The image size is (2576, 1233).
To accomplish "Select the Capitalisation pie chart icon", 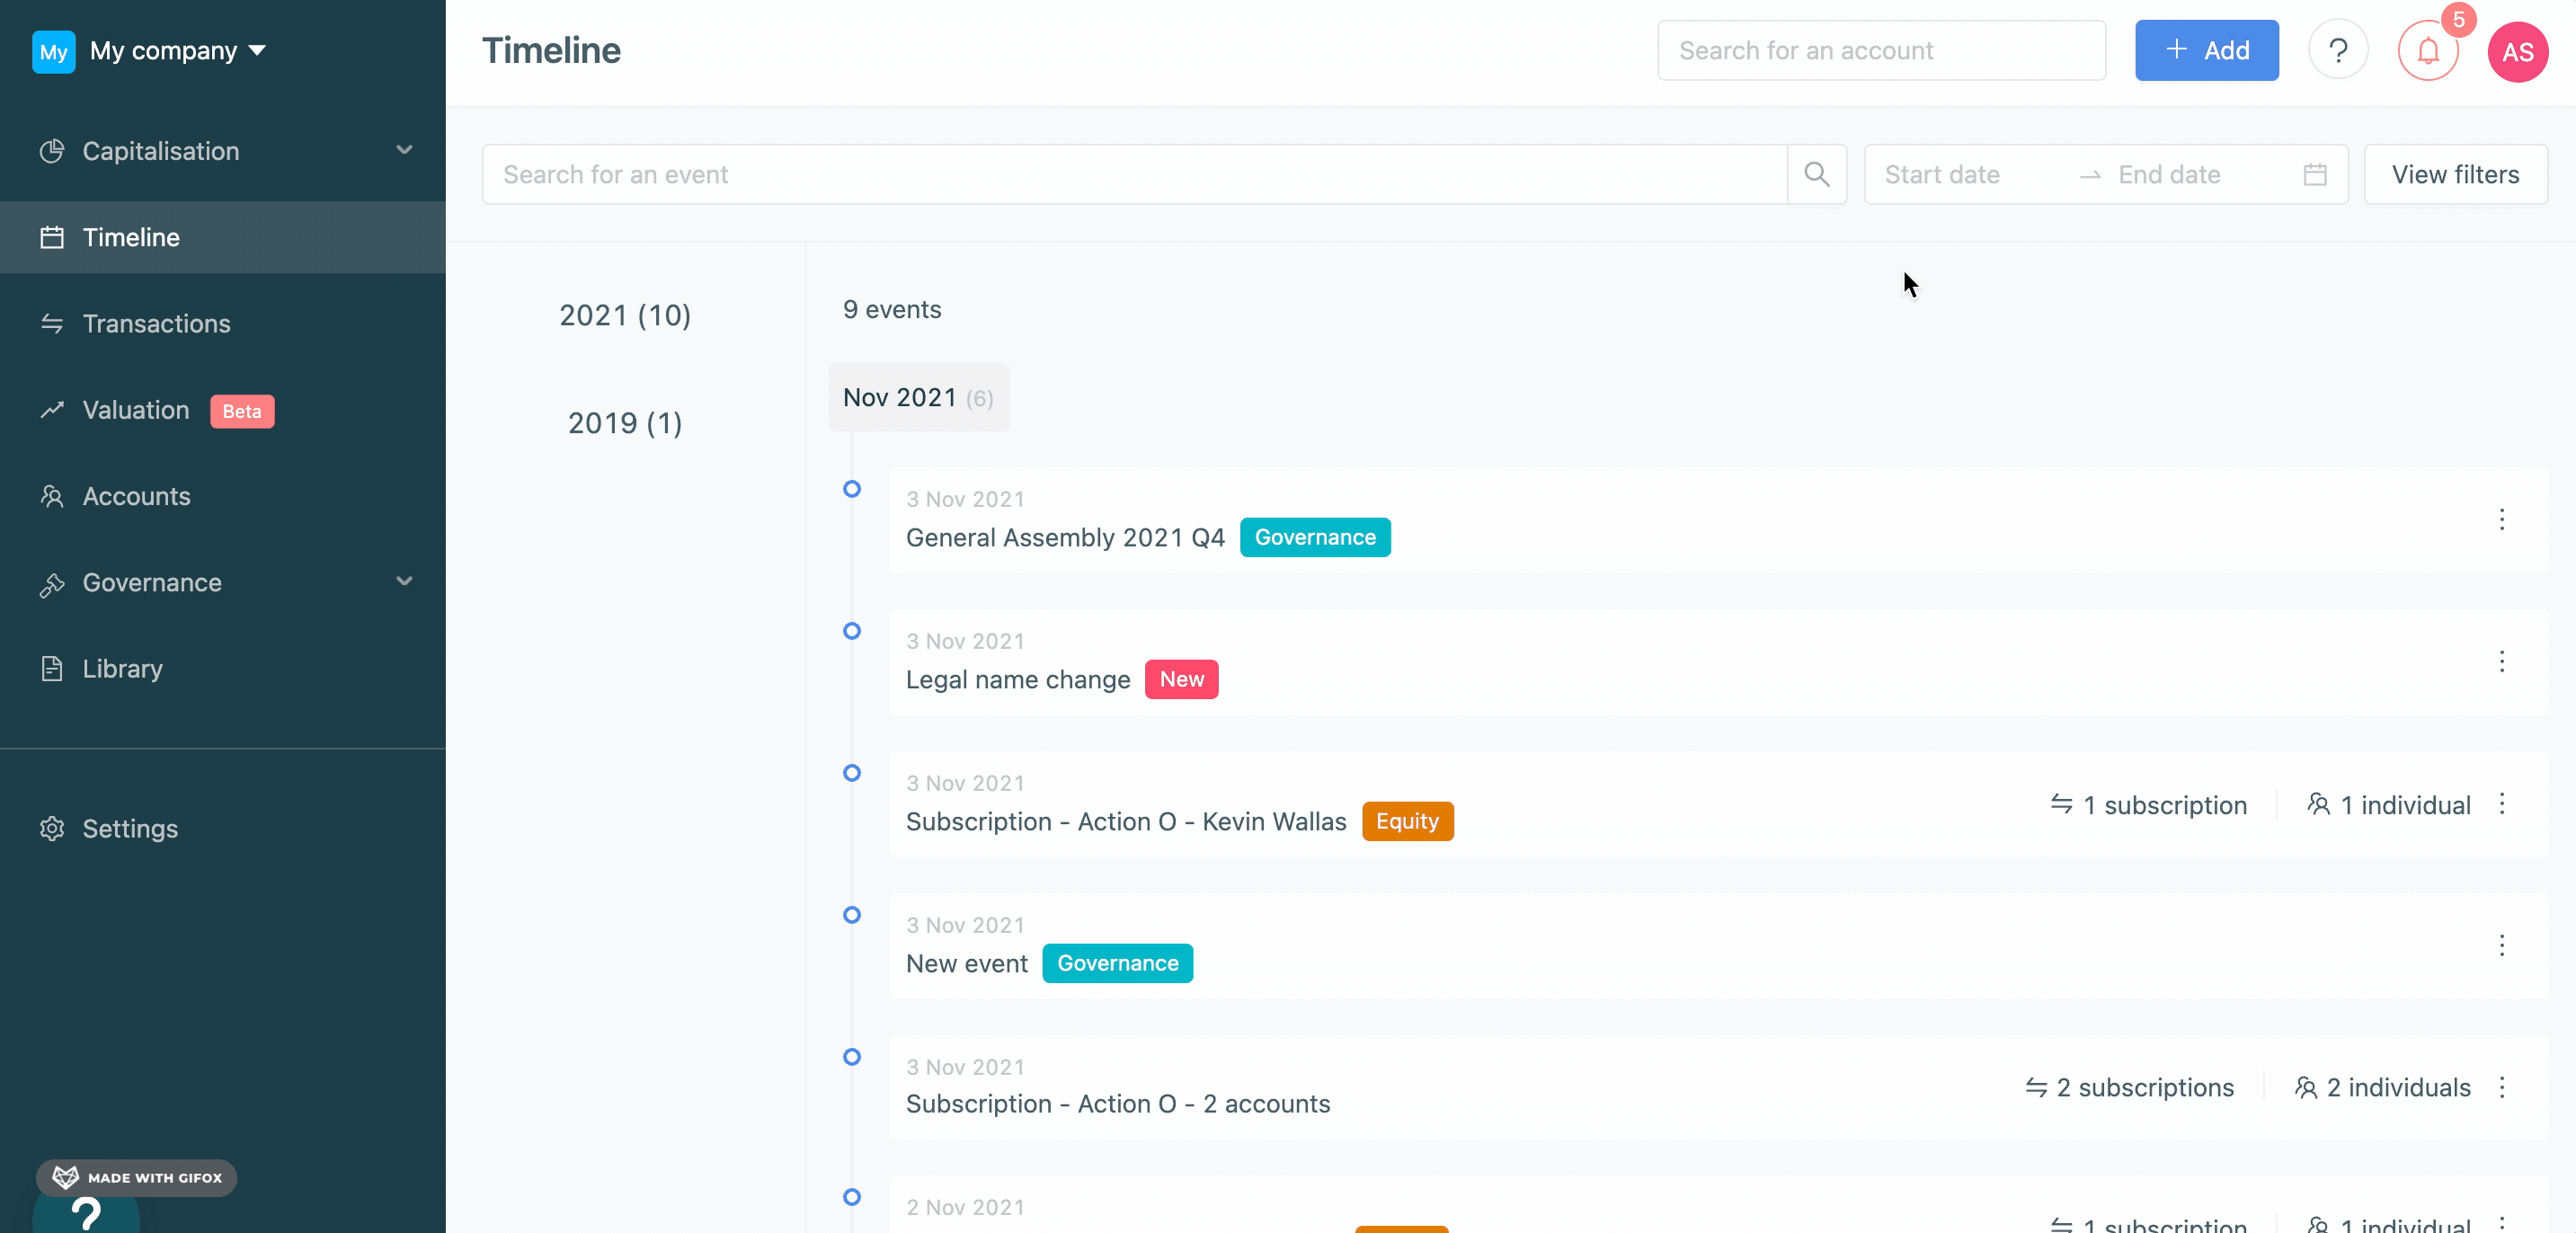I will [x=52, y=151].
